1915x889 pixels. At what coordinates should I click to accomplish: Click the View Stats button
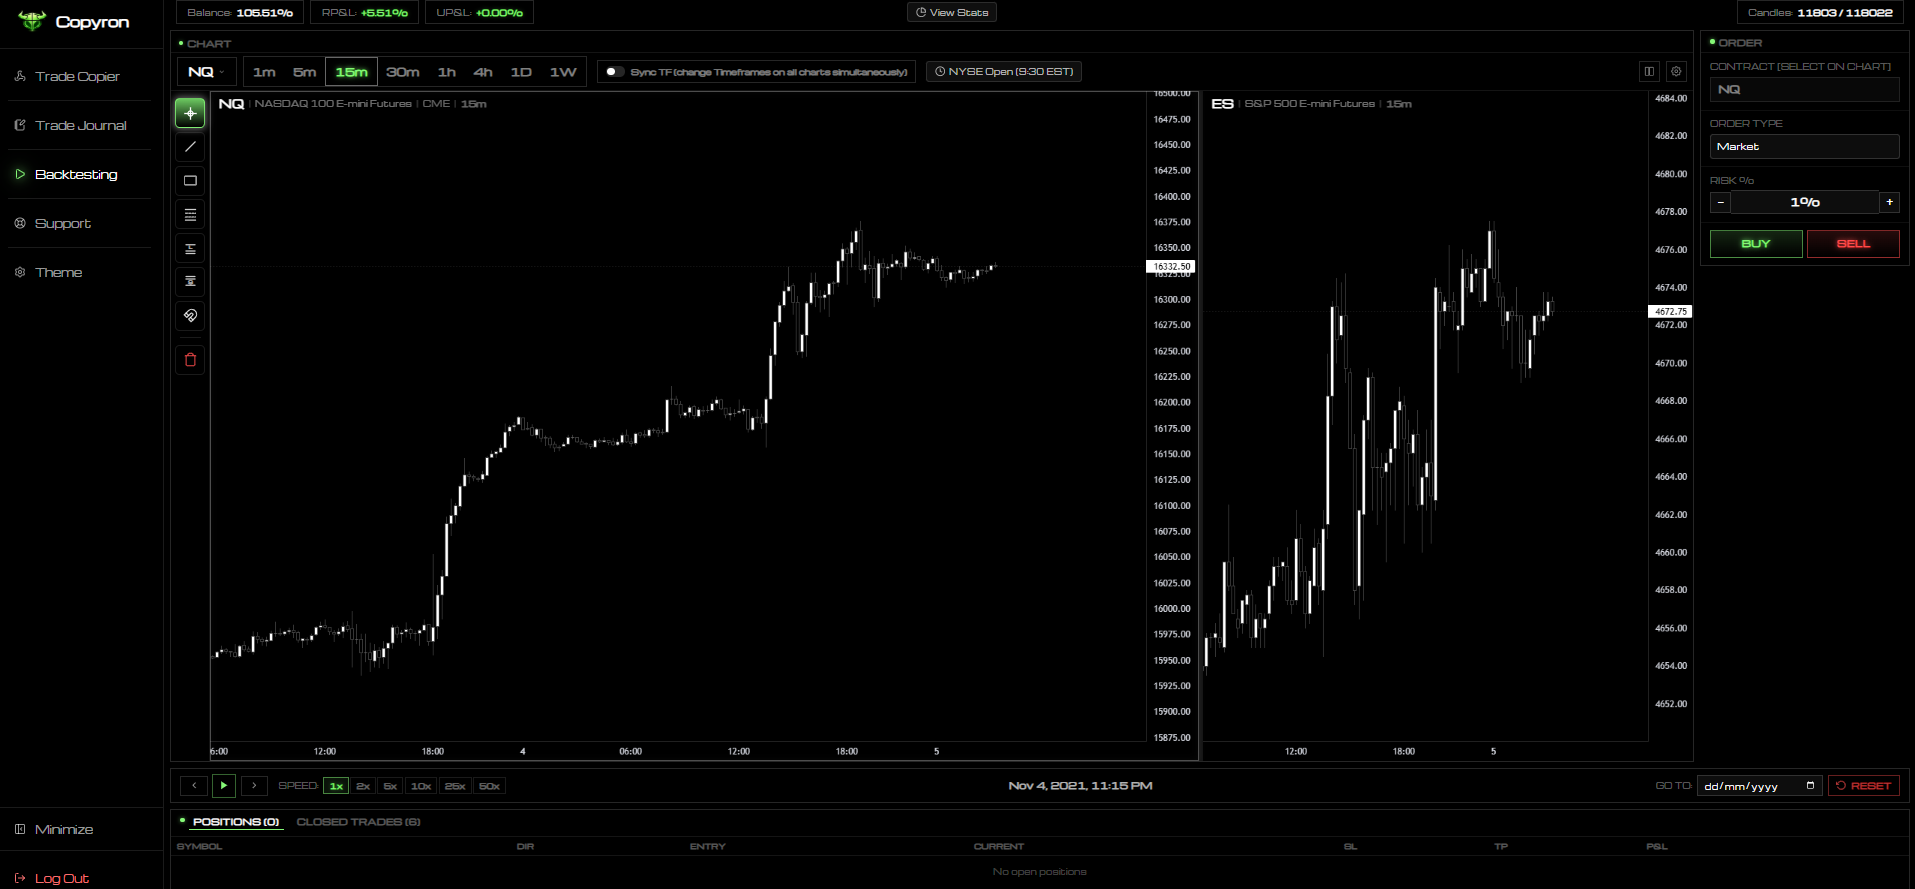point(952,12)
